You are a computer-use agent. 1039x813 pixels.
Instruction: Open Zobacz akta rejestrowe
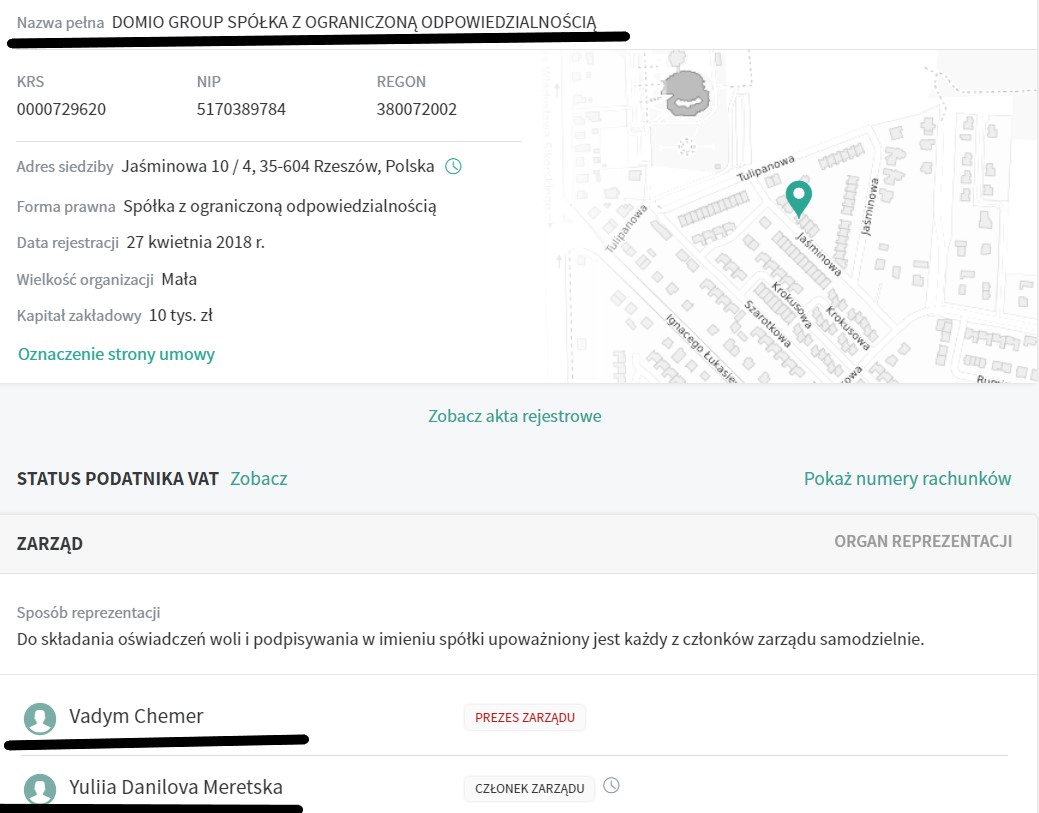coord(515,416)
